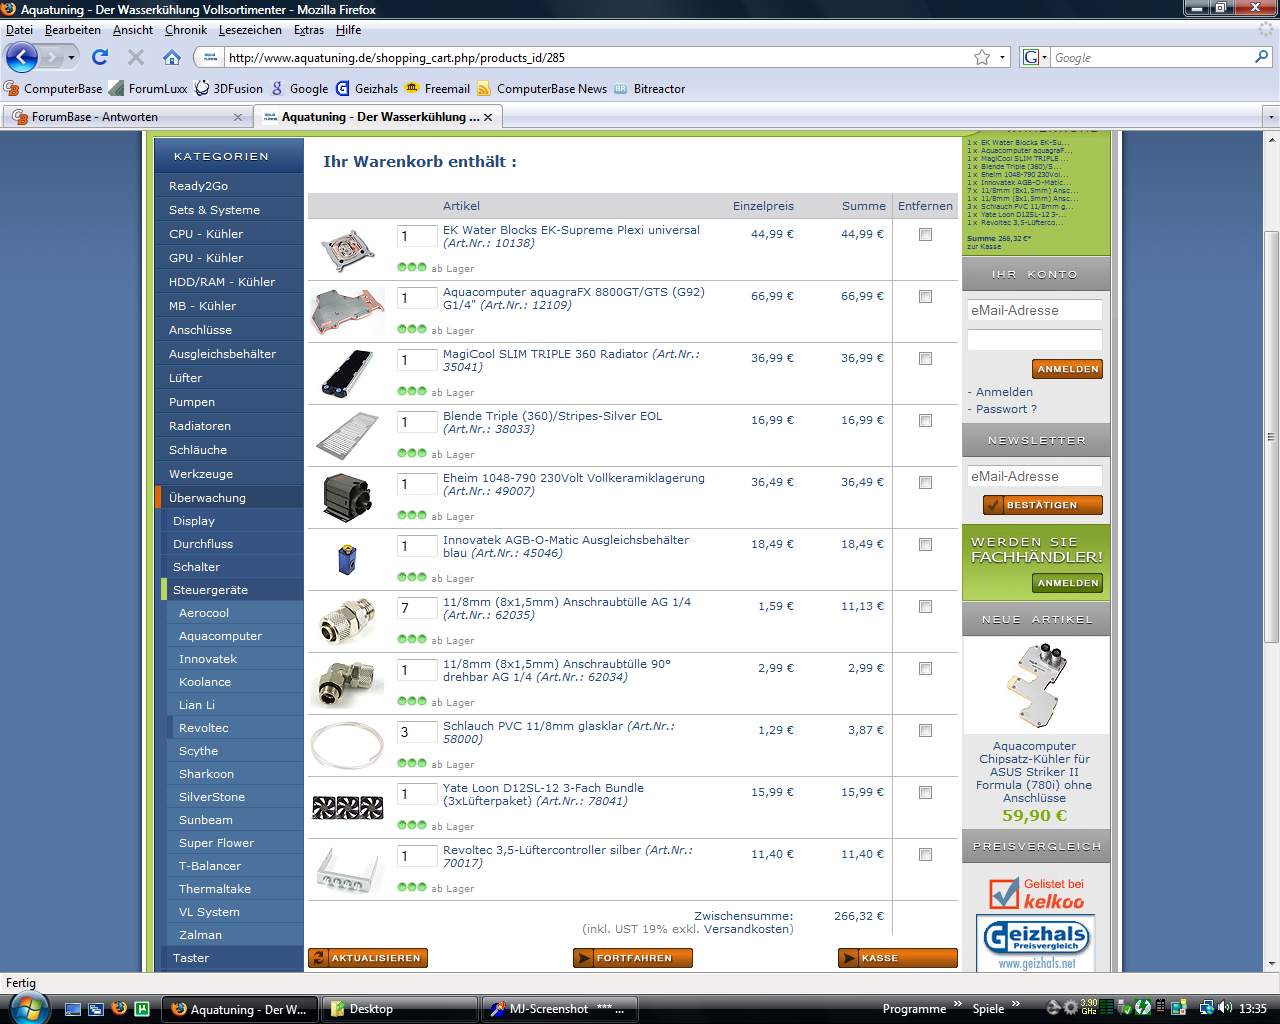Image resolution: width=1280 pixels, height=1024 pixels.
Task: Click the KASSE checkout button
Action: coord(898,958)
